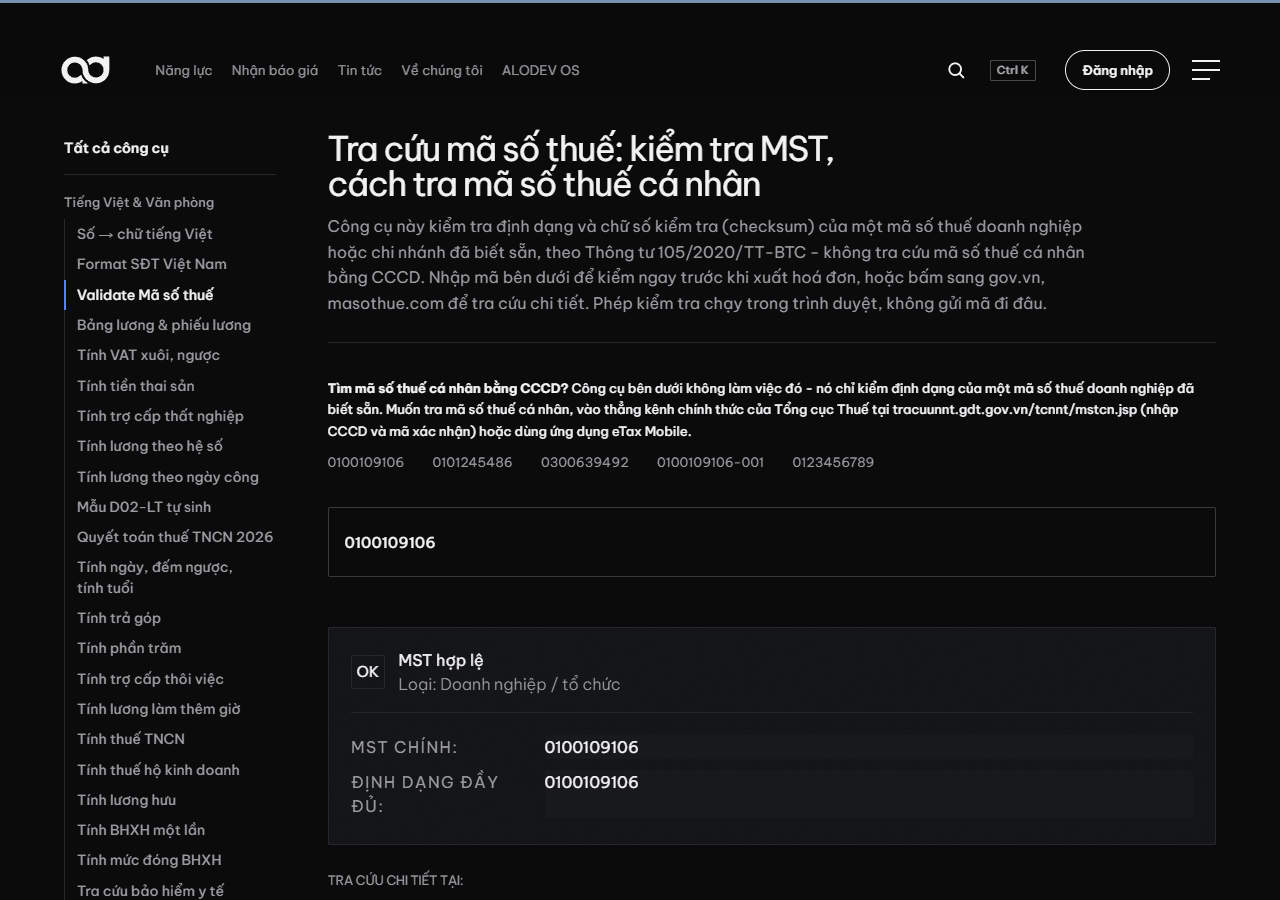Open the search magnifier icon

point(956,70)
